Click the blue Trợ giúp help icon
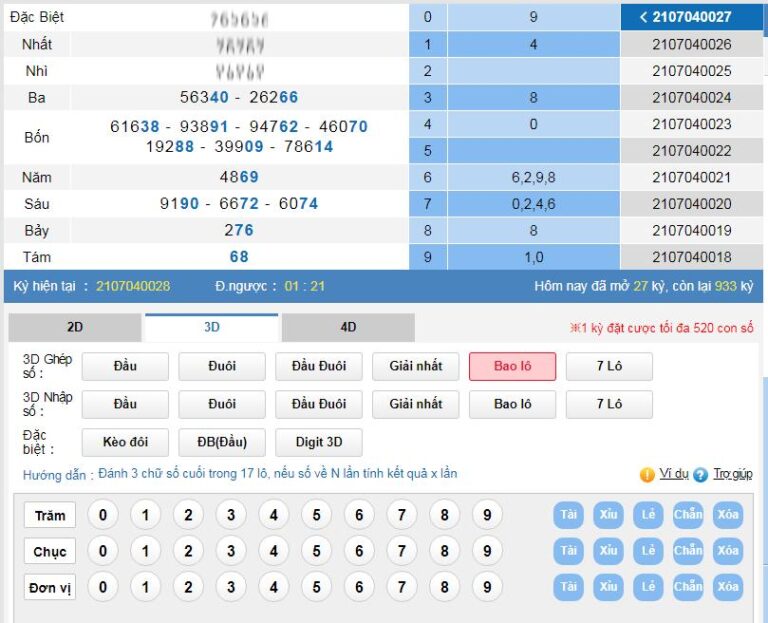The image size is (768, 623). 700,475
